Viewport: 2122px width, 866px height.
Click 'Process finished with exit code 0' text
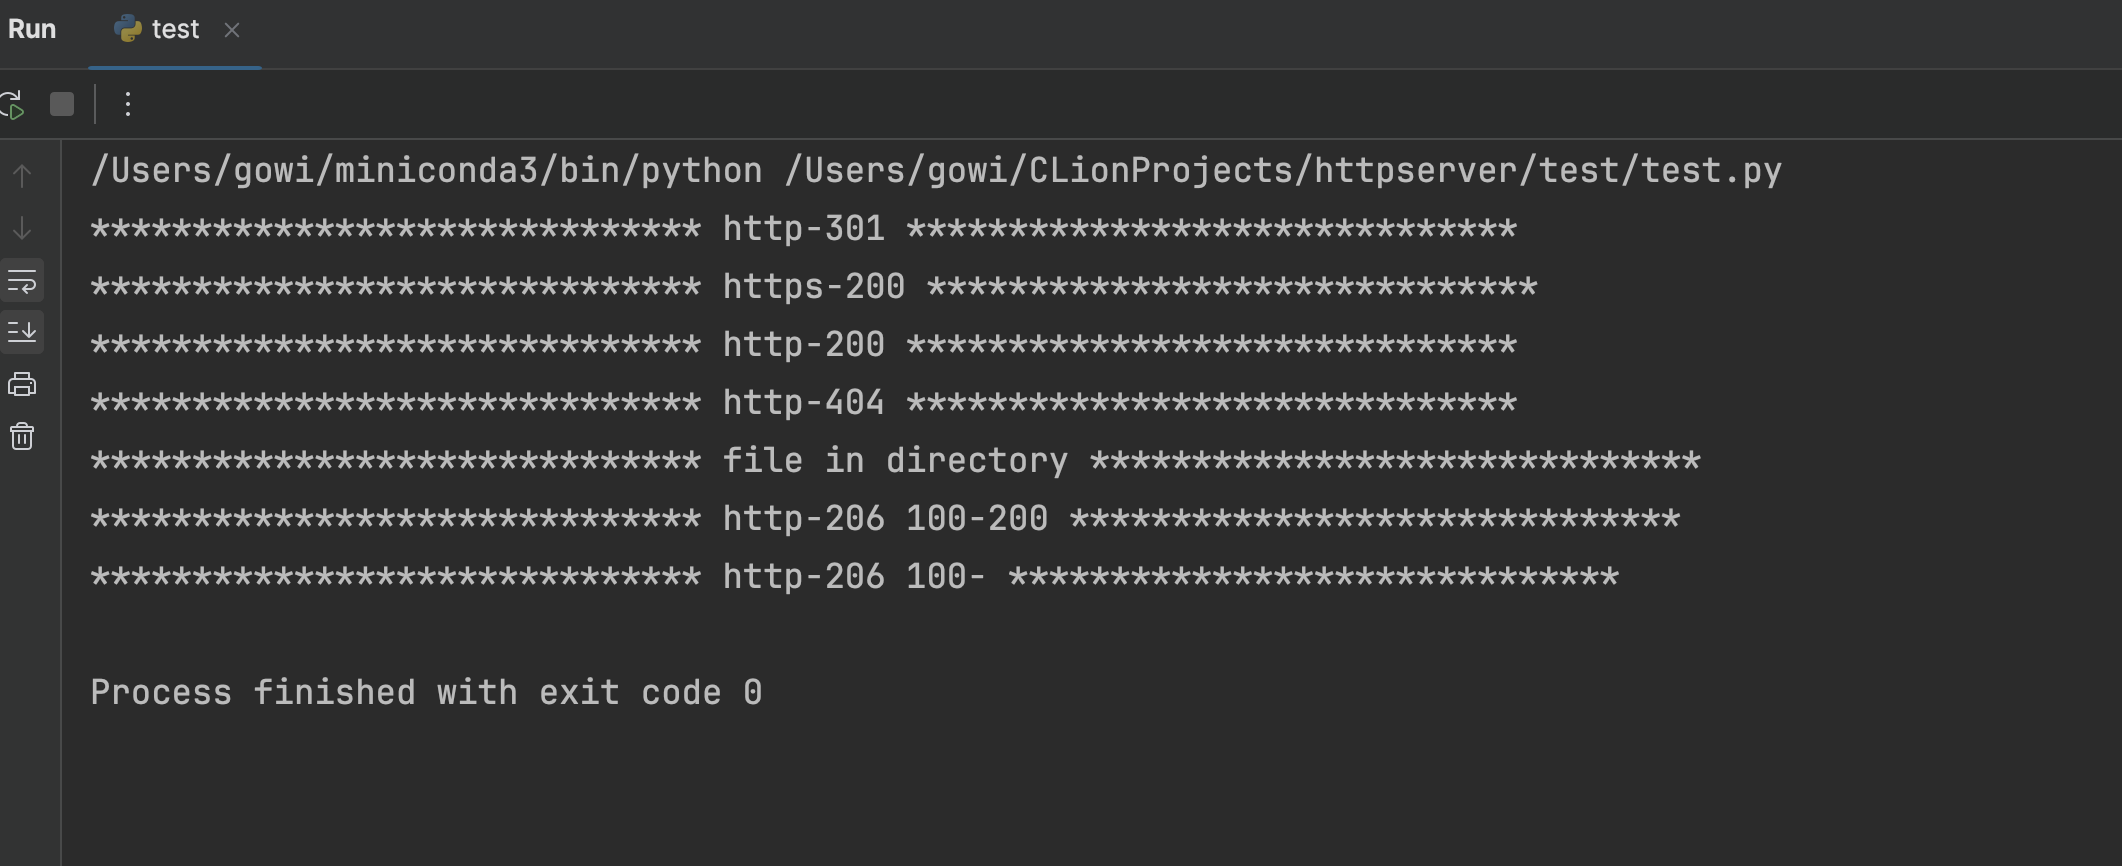(x=426, y=693)
